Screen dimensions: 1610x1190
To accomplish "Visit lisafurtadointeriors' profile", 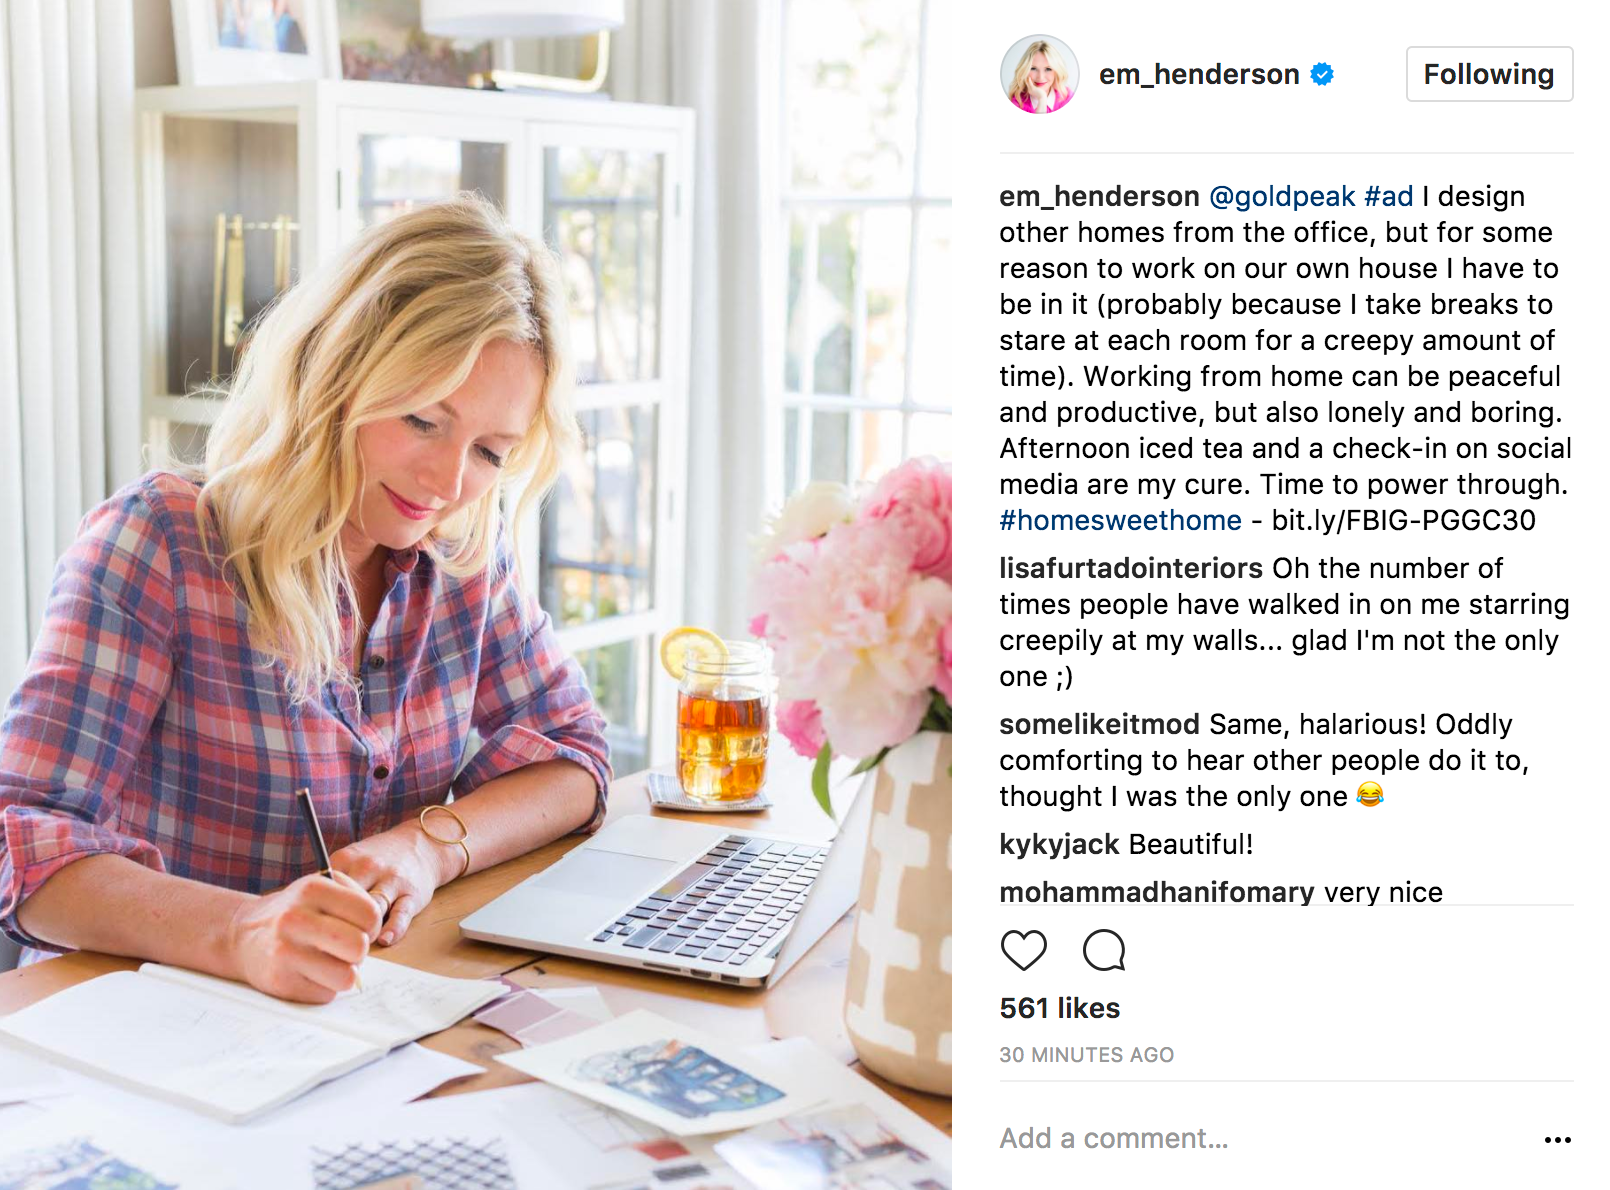I will click(x=1131, y=568).
